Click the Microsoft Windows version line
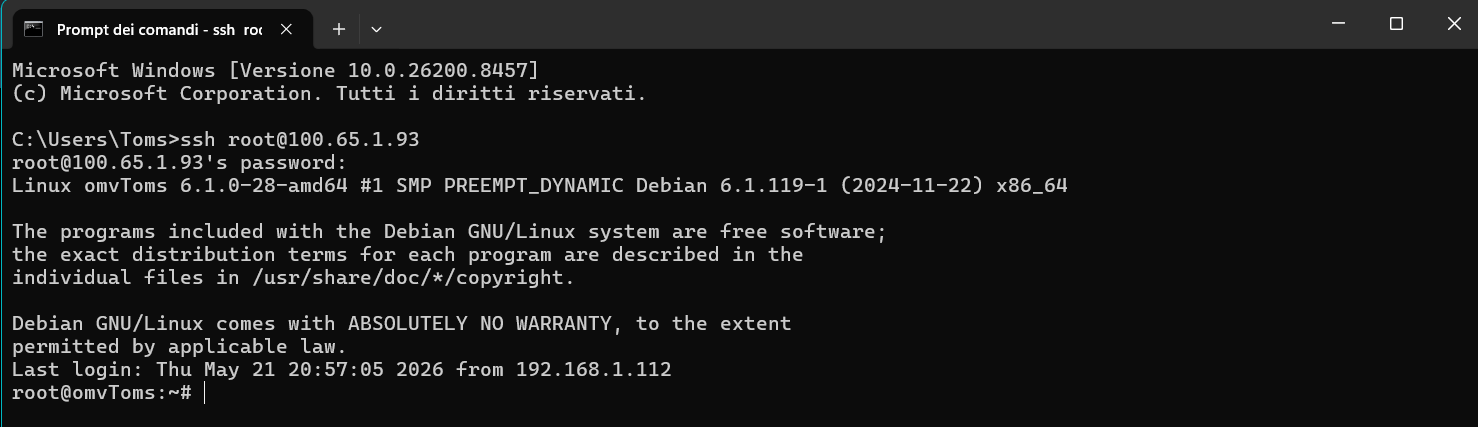The height and width of the screenshot is (427, 1478). (276, 70)
